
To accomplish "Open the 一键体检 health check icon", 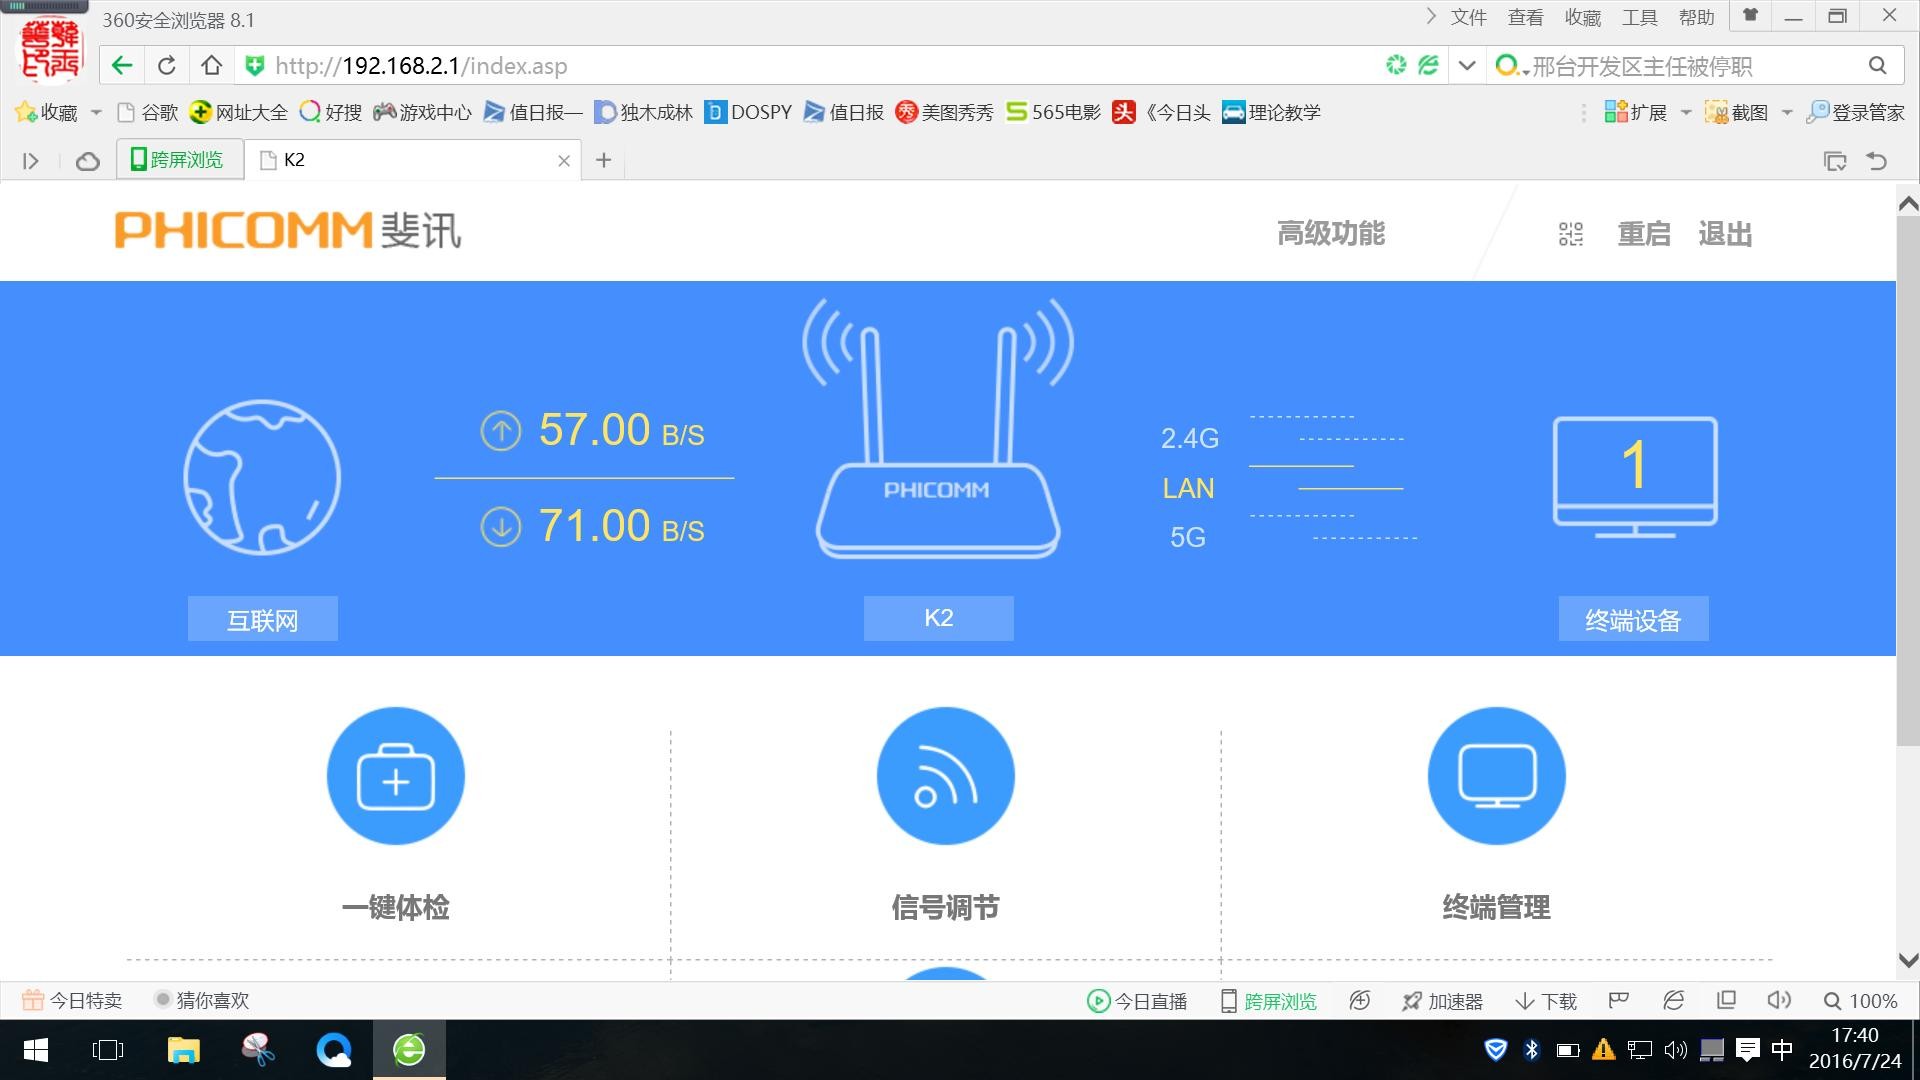I will (x=395, y=776).
